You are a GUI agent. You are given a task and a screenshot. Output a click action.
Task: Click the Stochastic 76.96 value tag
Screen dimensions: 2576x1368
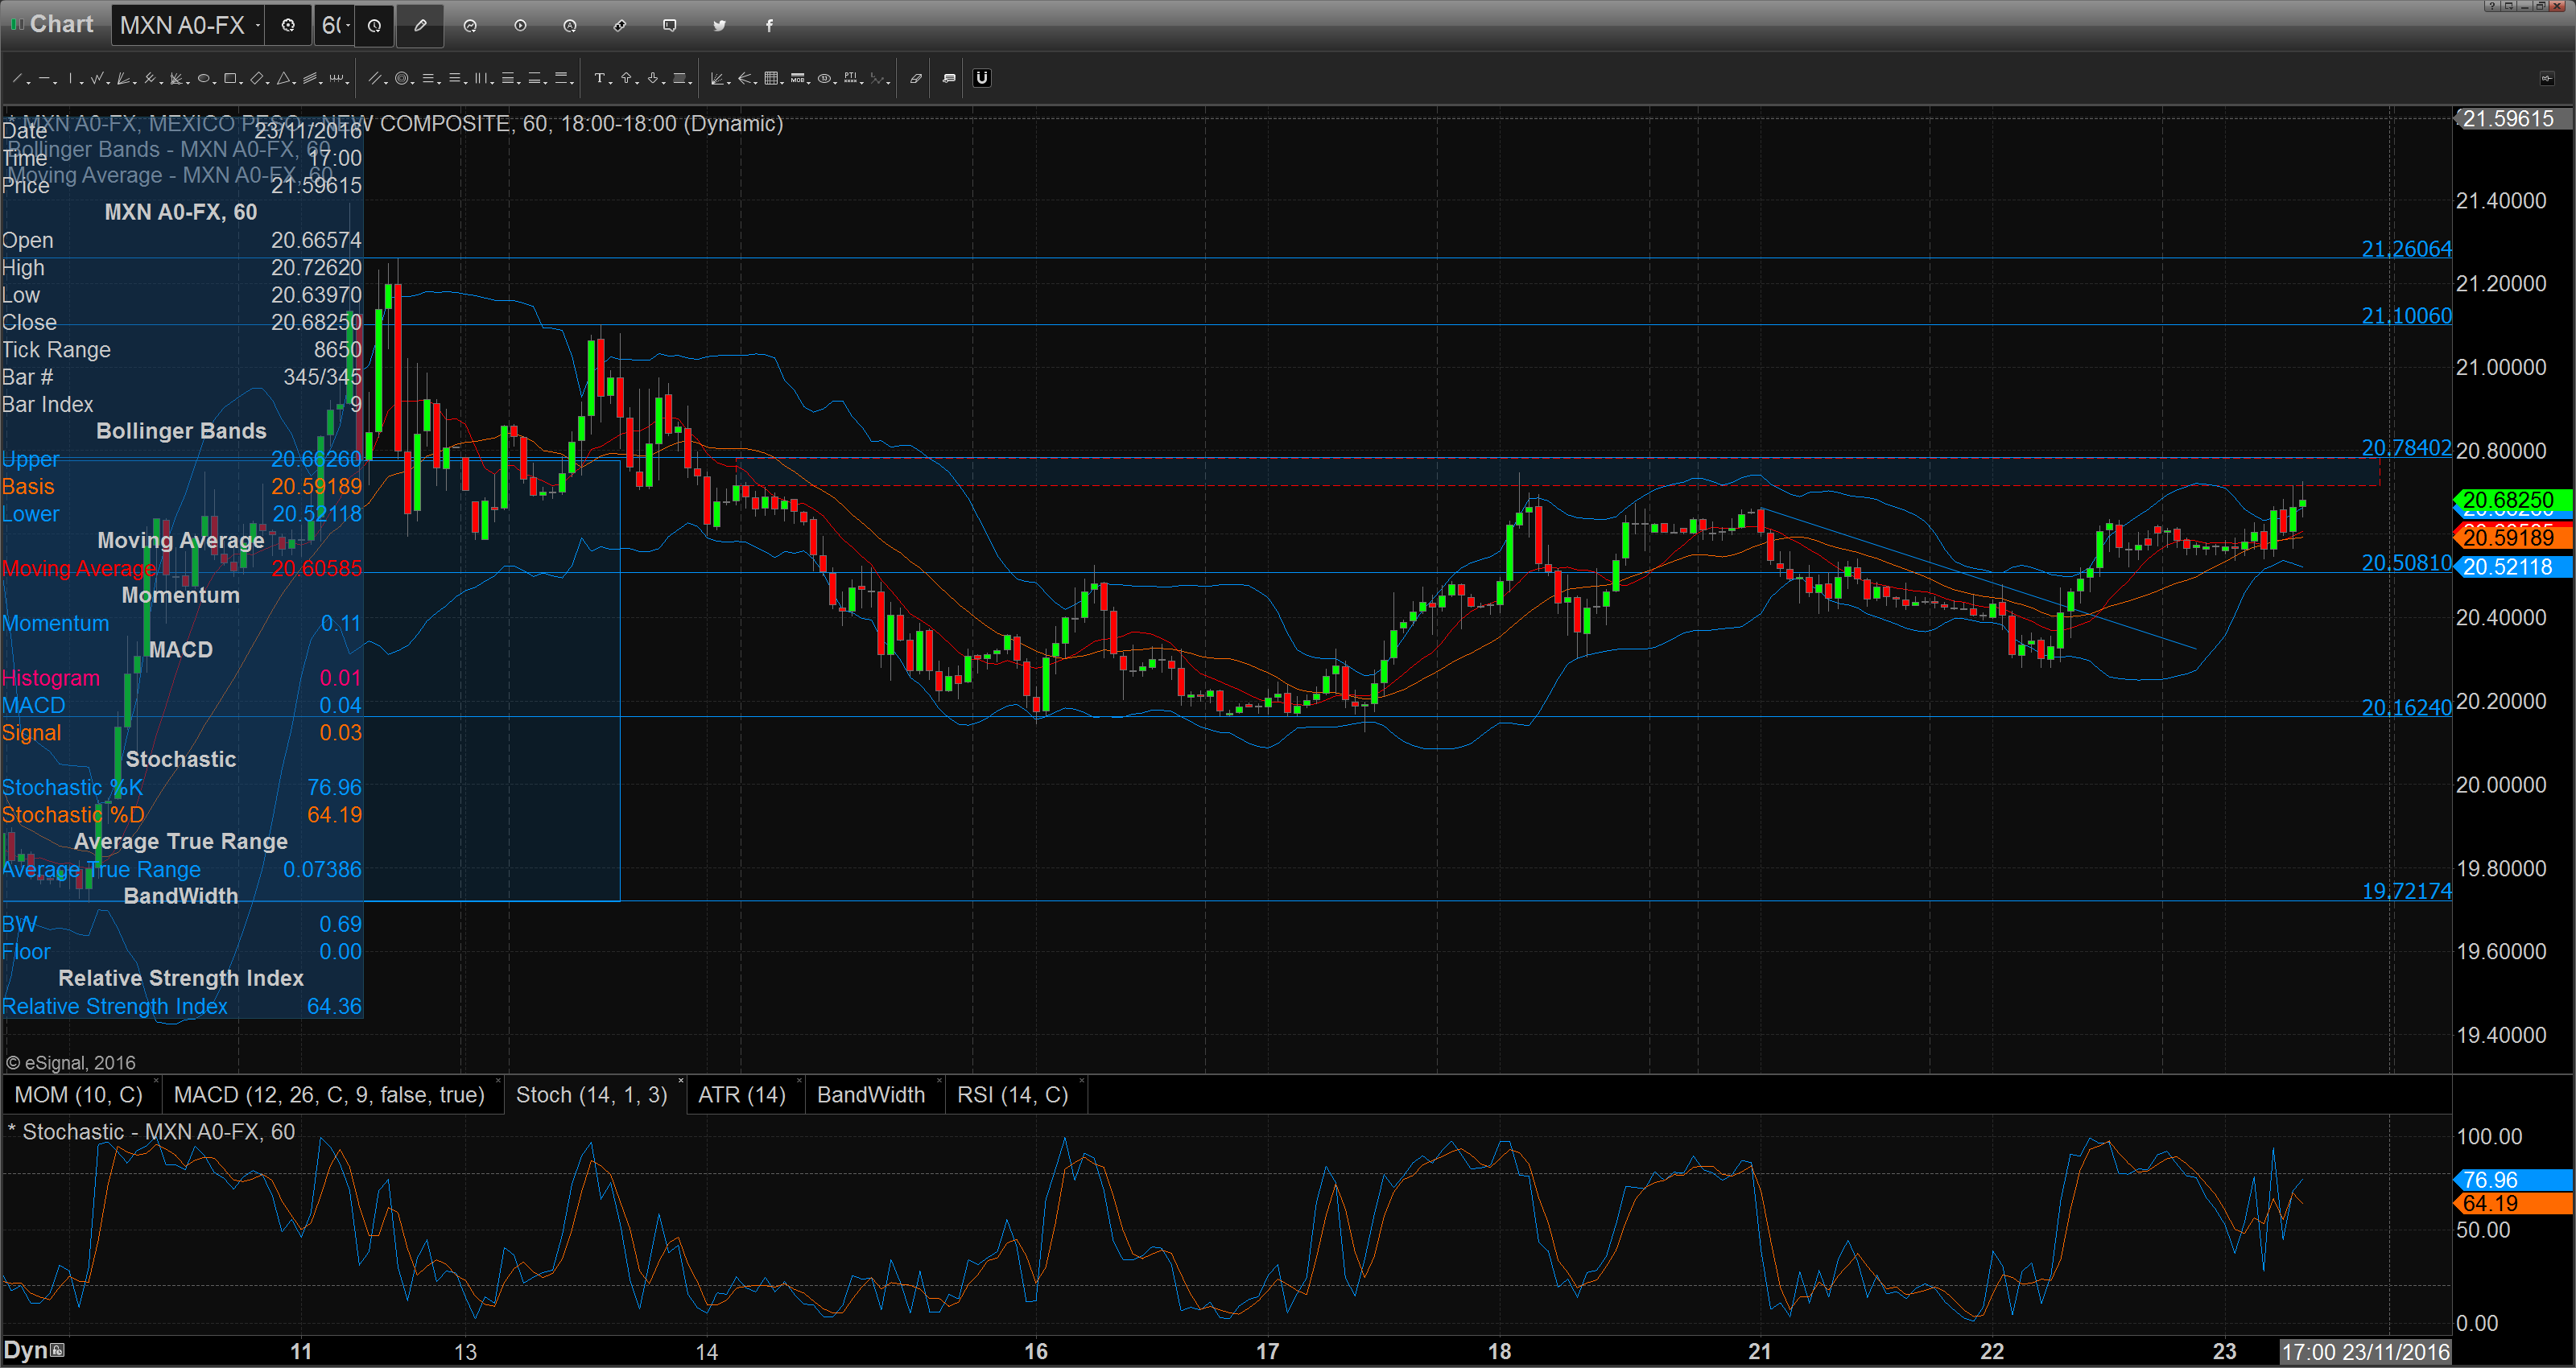click(x=2512, y=1180)
